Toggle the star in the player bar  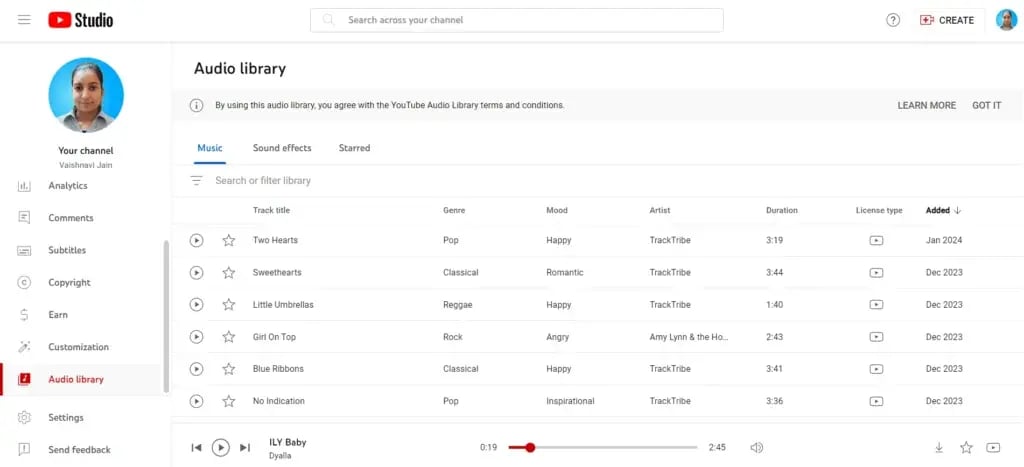coord(966,448)
